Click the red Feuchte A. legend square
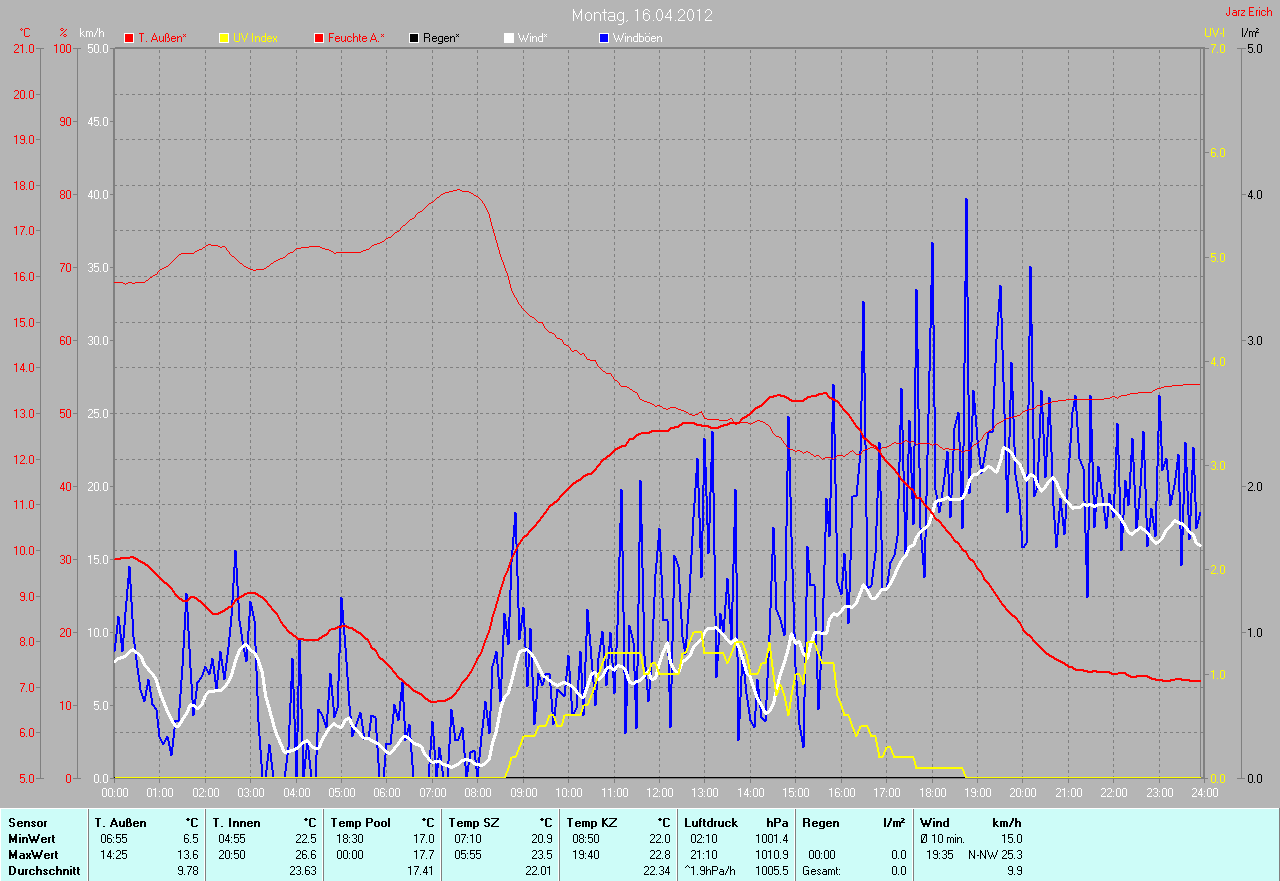1280x881 pixels. [319, 38]
